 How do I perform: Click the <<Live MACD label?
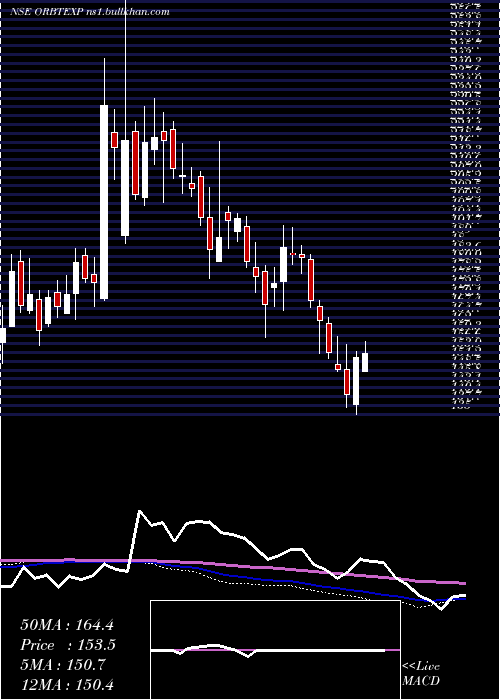(x=421, y=674)
